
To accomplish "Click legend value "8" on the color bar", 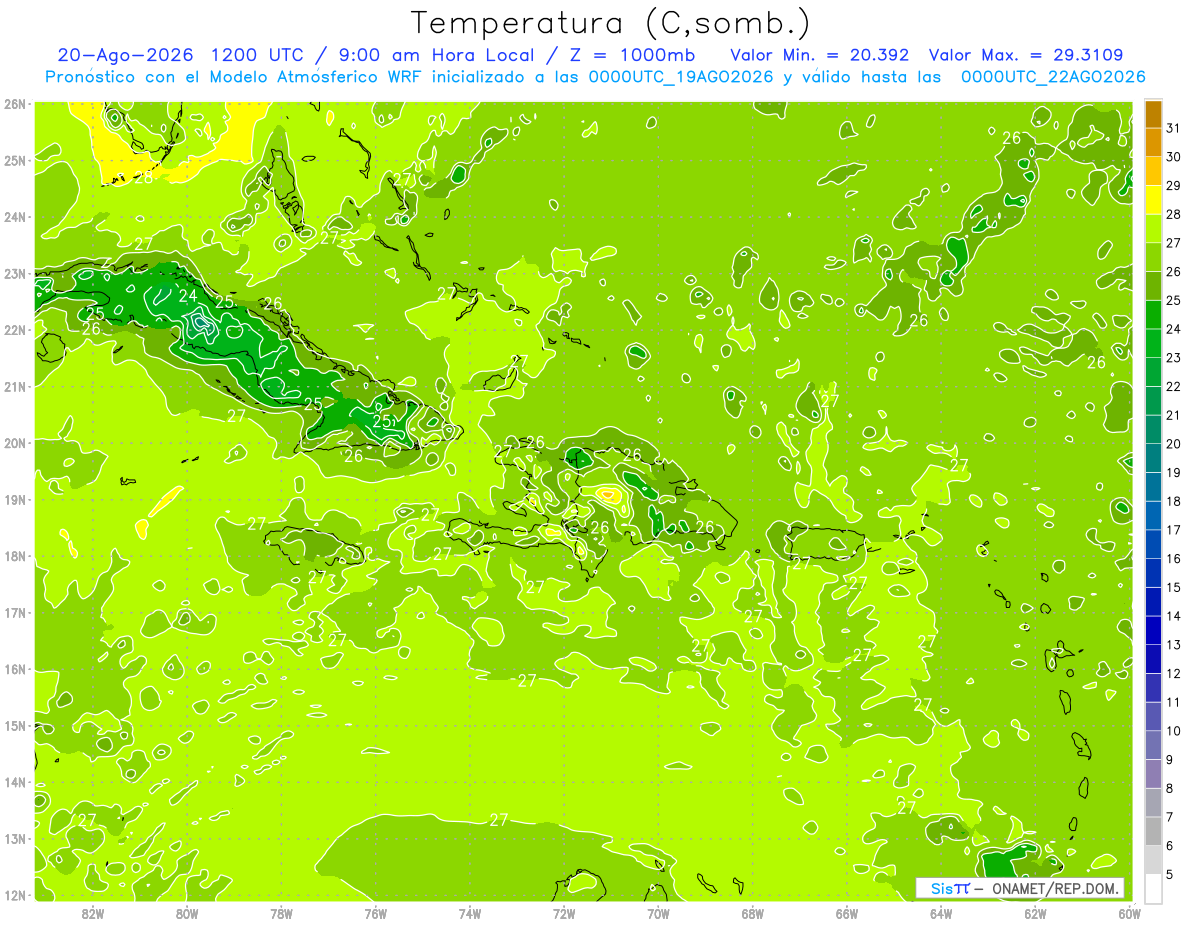I will (x=1169, y=788).
